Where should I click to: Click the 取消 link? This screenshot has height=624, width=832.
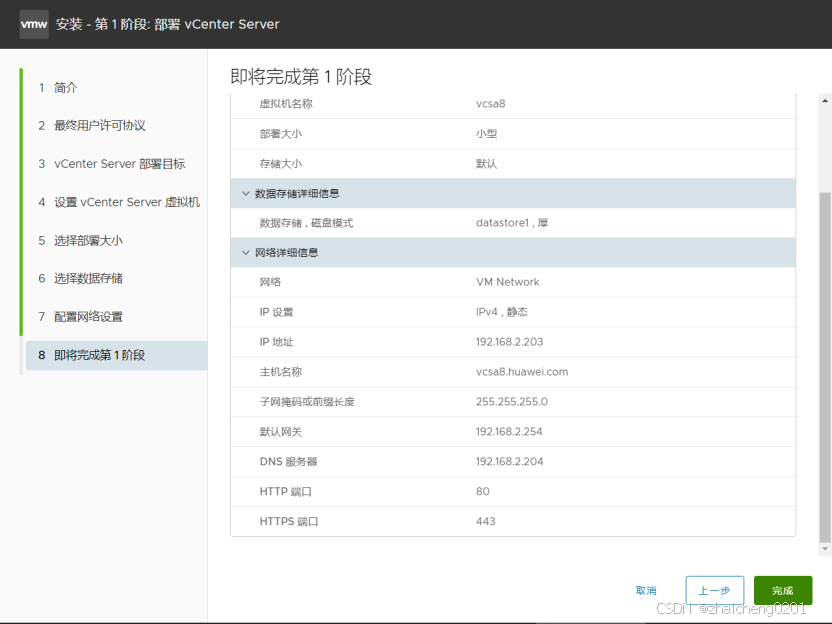(646, 591)
